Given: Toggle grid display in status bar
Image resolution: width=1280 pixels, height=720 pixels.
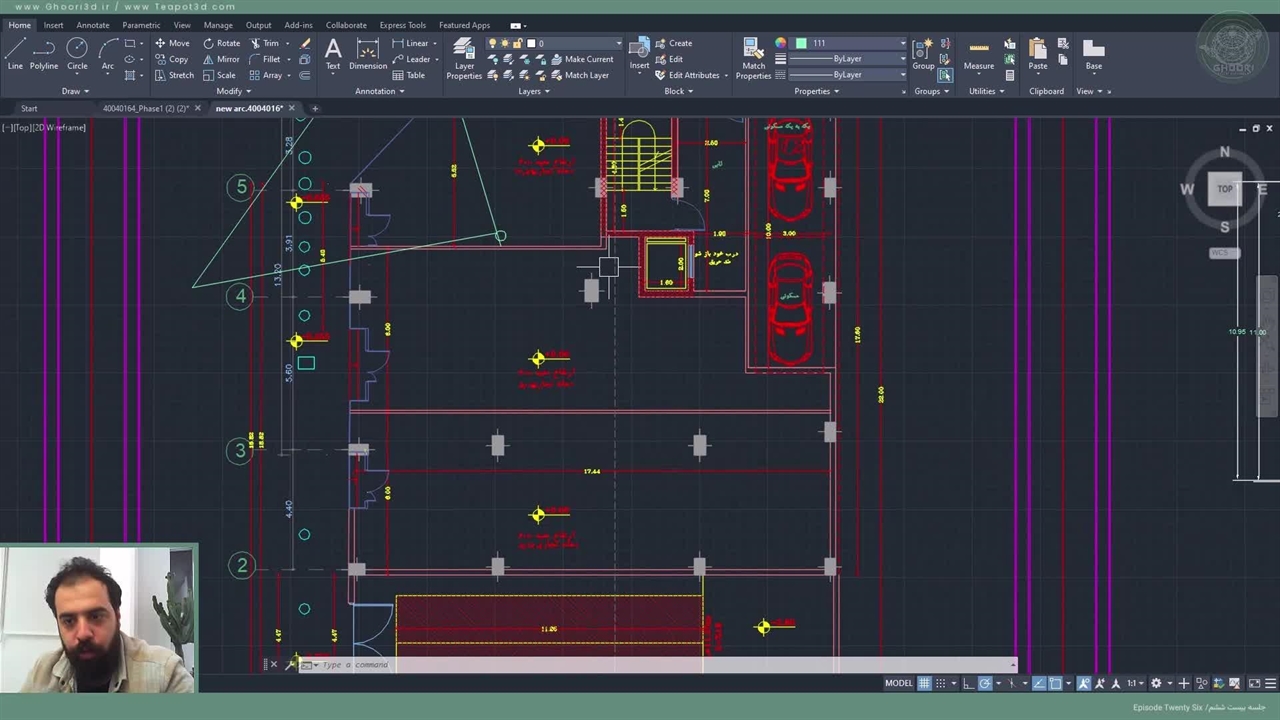Looking at the screenshot, I should [925, 683].
